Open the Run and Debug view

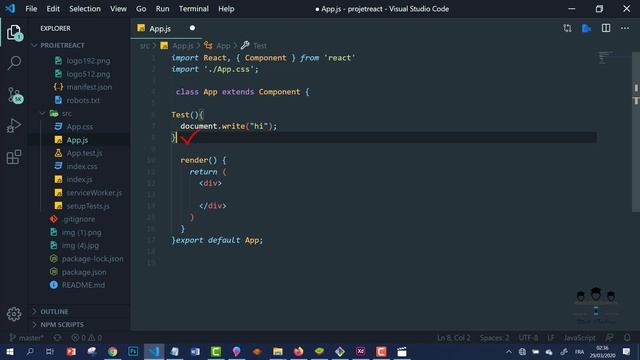coord(14,126)
